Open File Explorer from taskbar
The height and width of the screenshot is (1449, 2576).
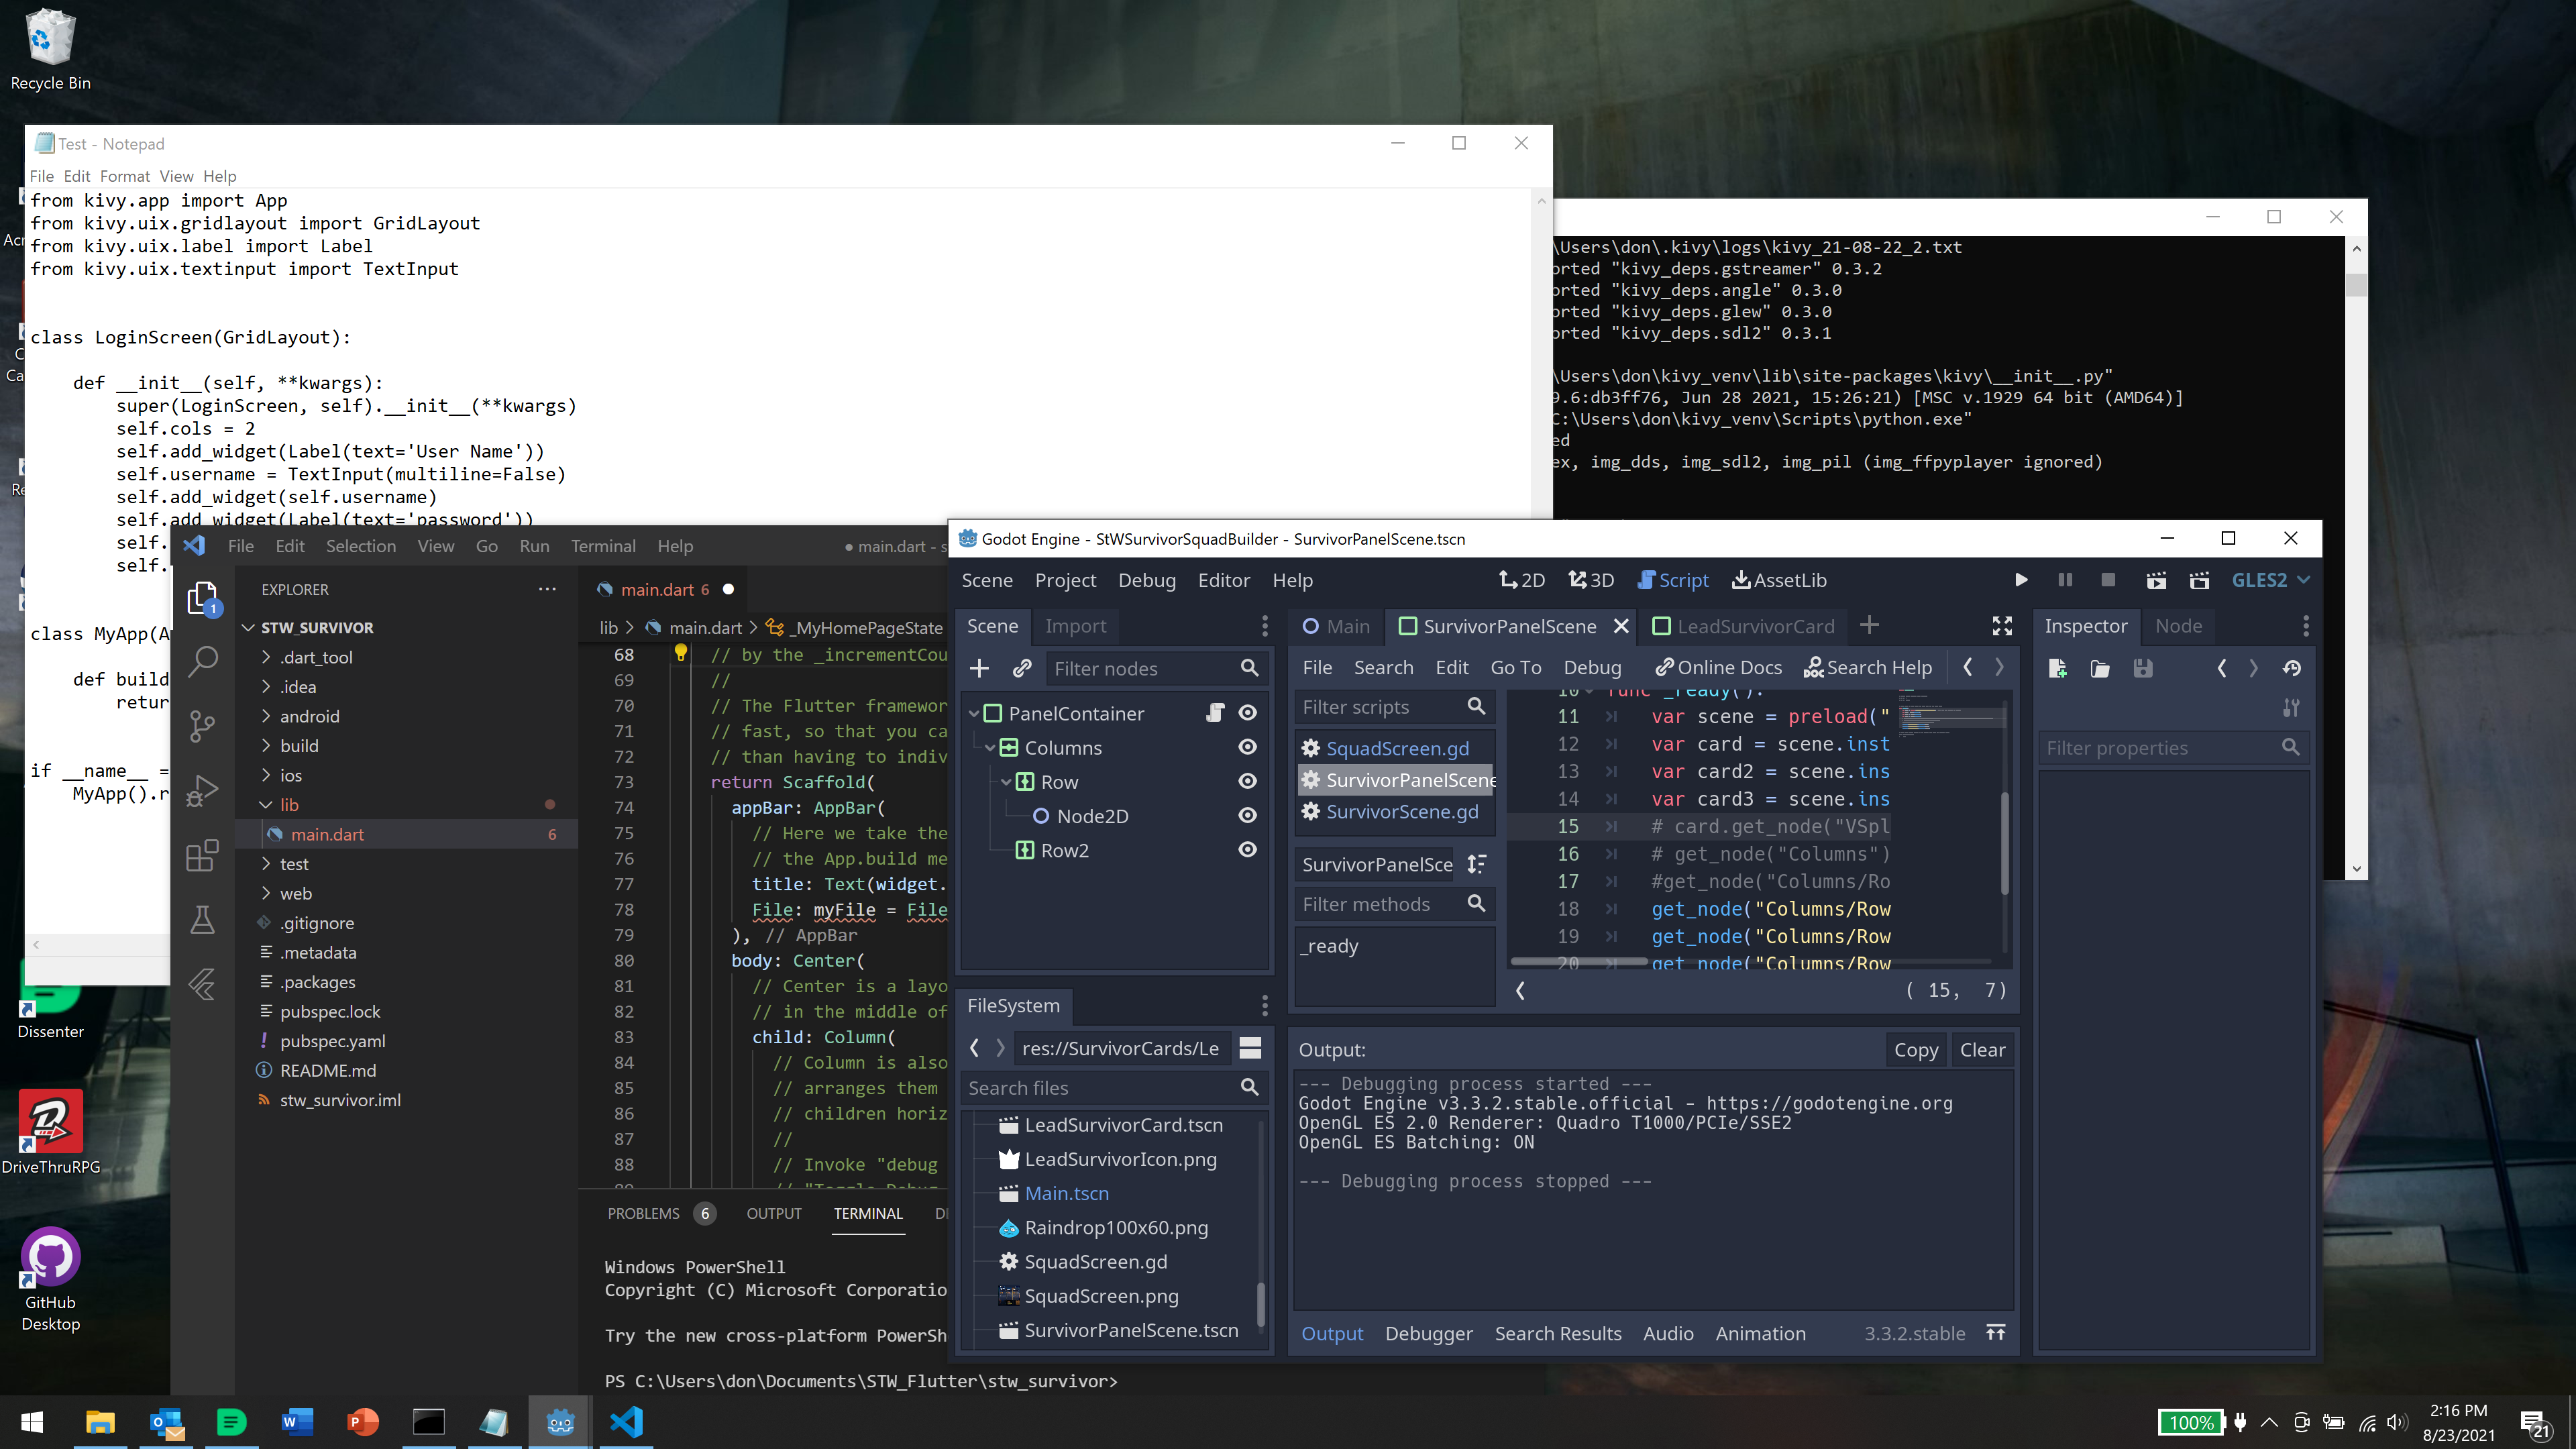point(100,1422)
